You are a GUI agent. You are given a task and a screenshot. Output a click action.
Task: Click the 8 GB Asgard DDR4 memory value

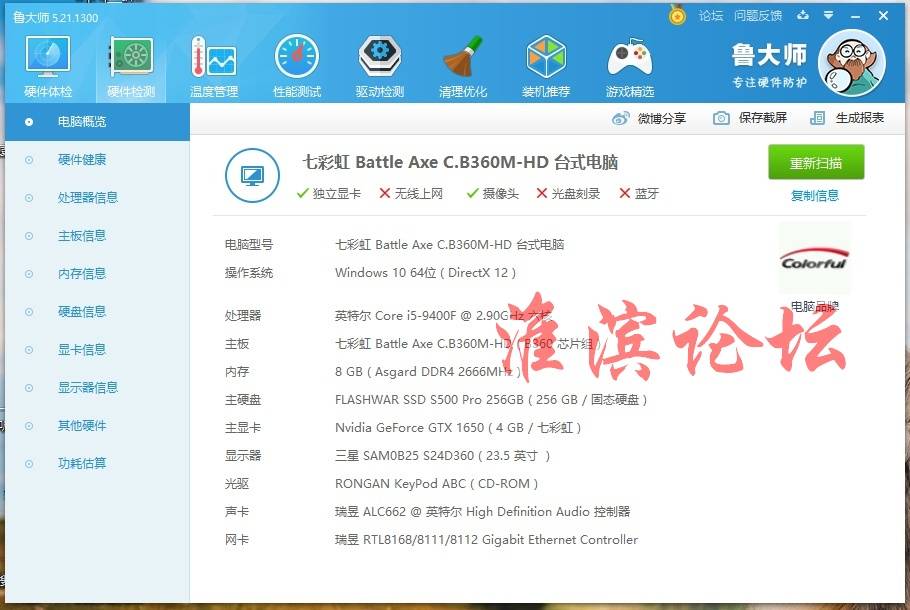pyautogui.click(x=428, y=372)
